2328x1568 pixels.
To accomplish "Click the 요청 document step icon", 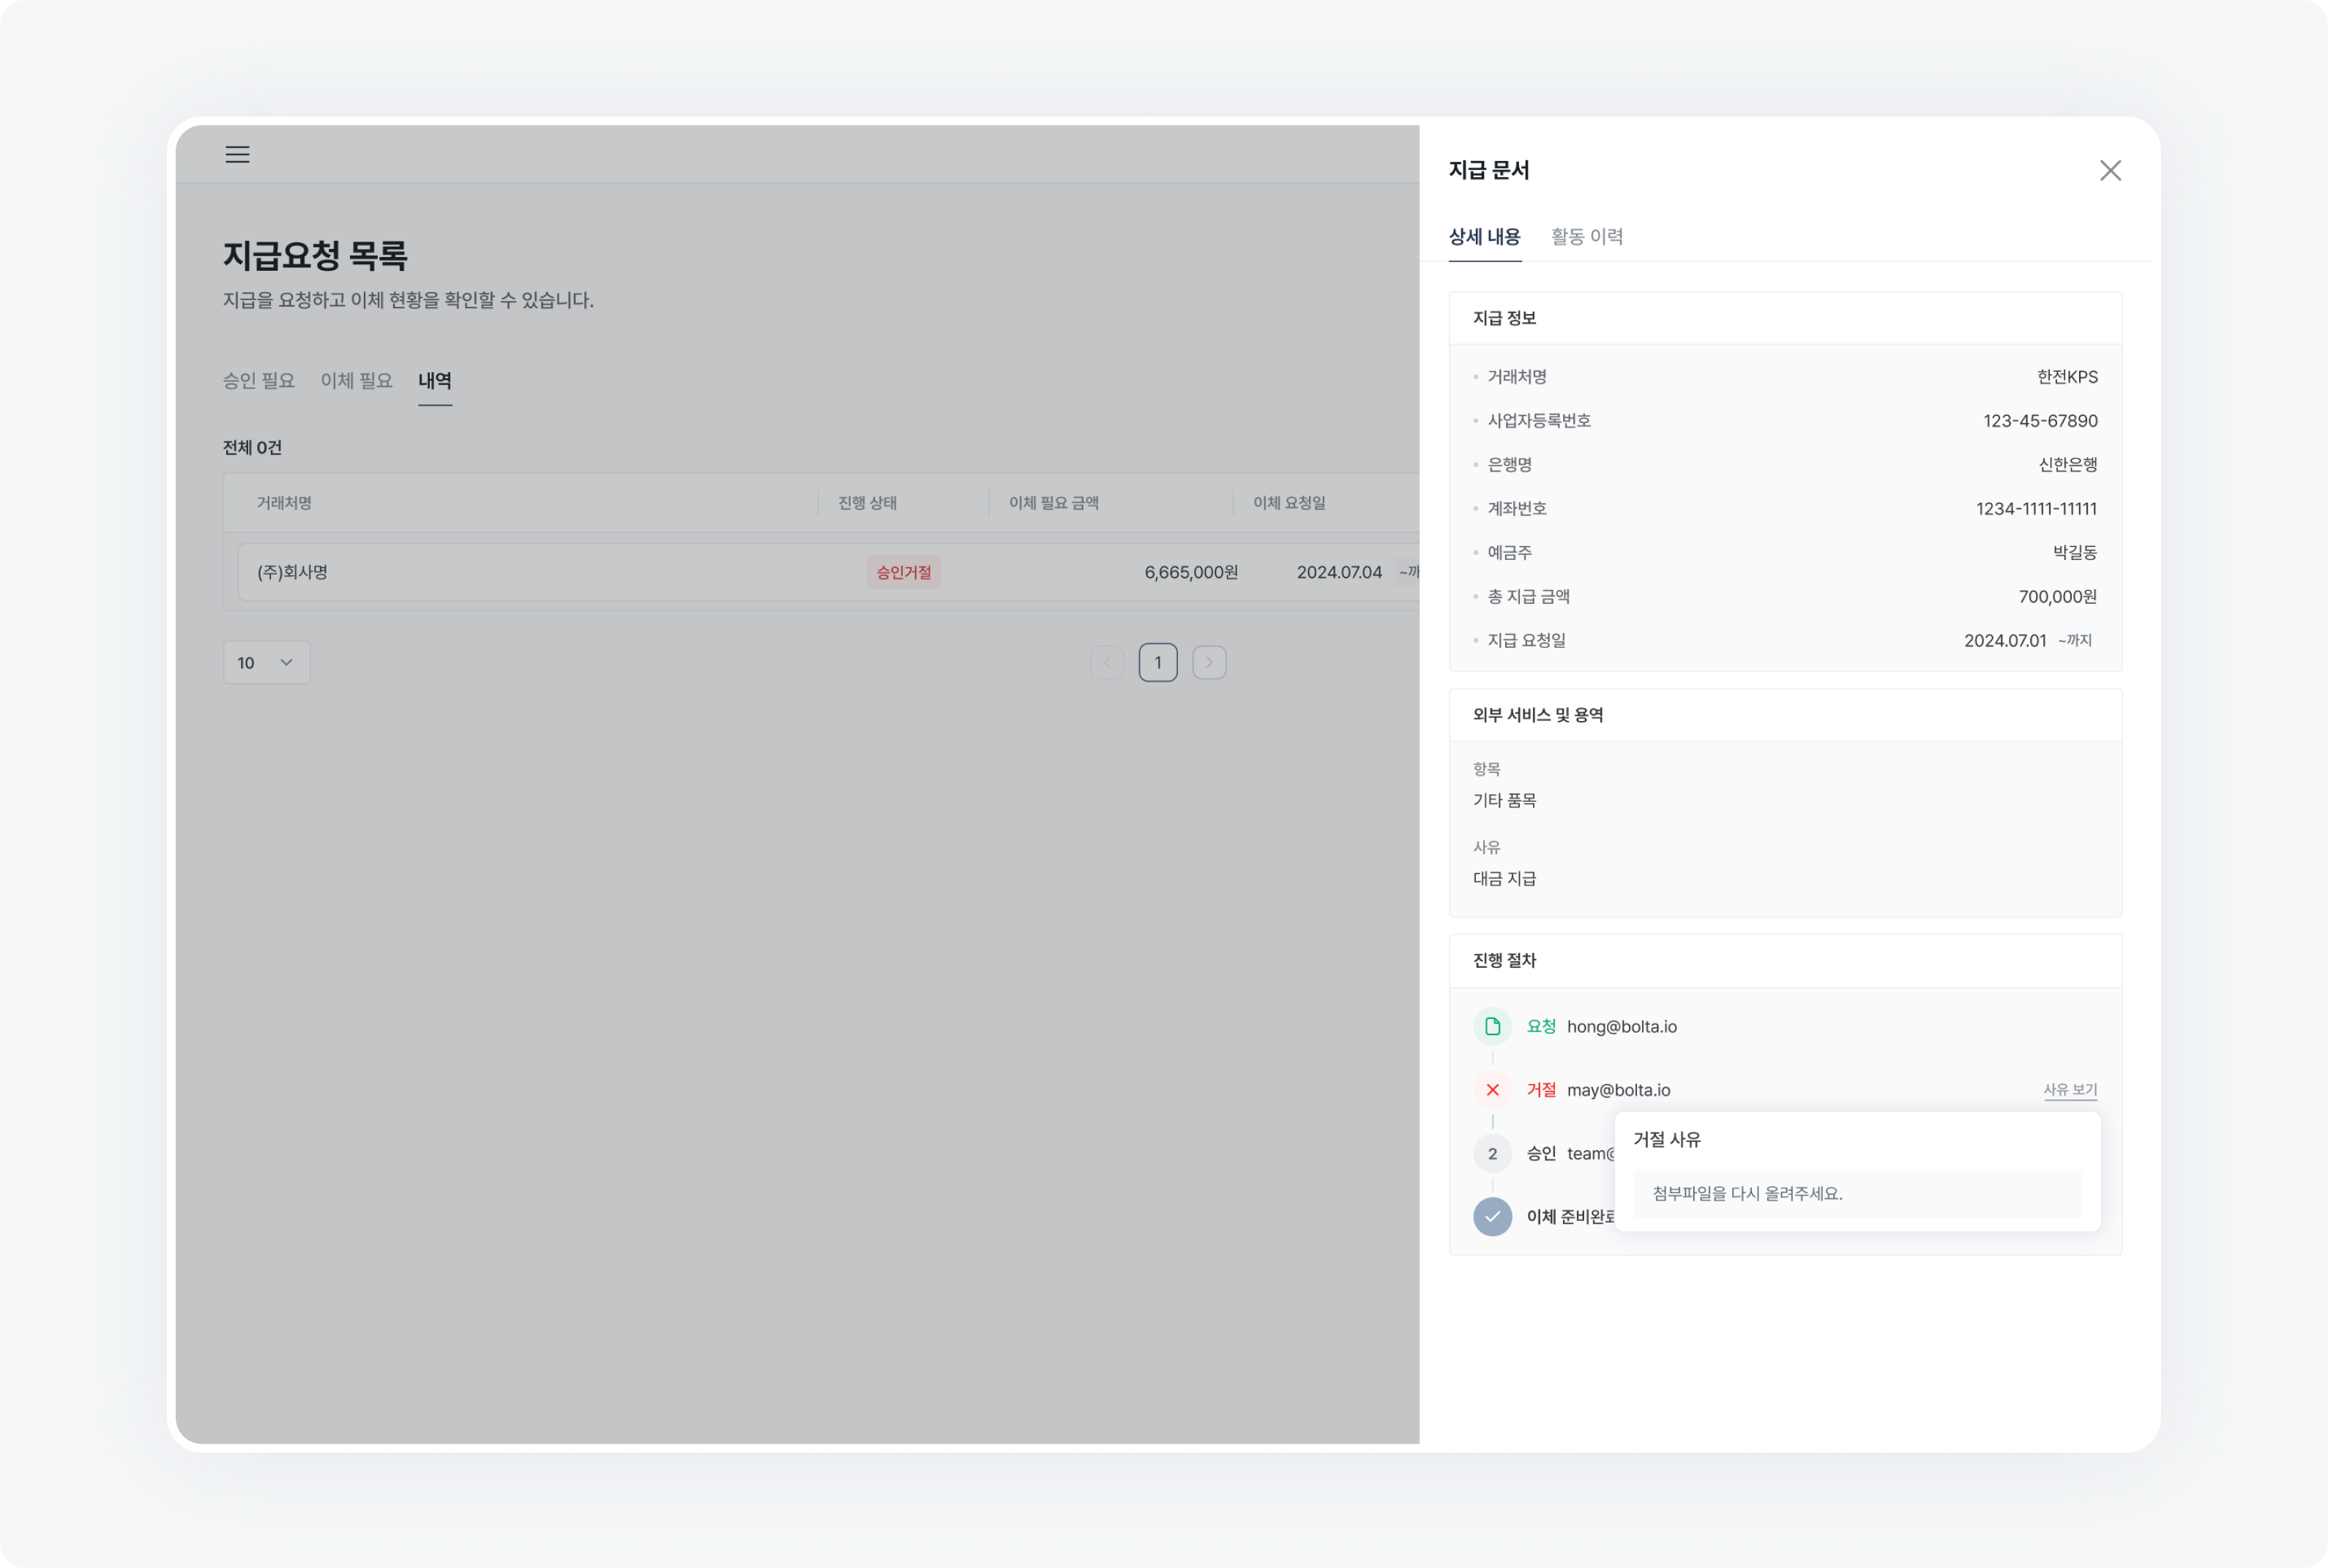I will tap(1492, 1025).
